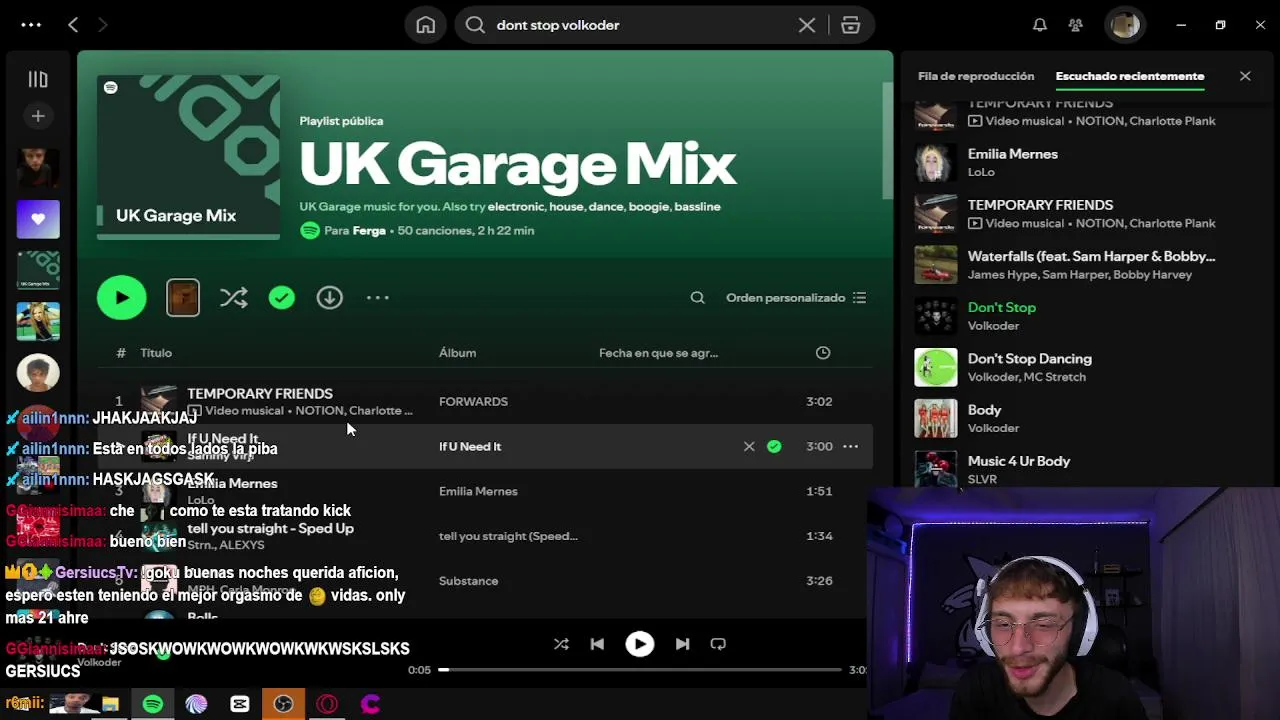
Task: Click the track preview thumbnail beside green play
Action: [x=183, y=298]
